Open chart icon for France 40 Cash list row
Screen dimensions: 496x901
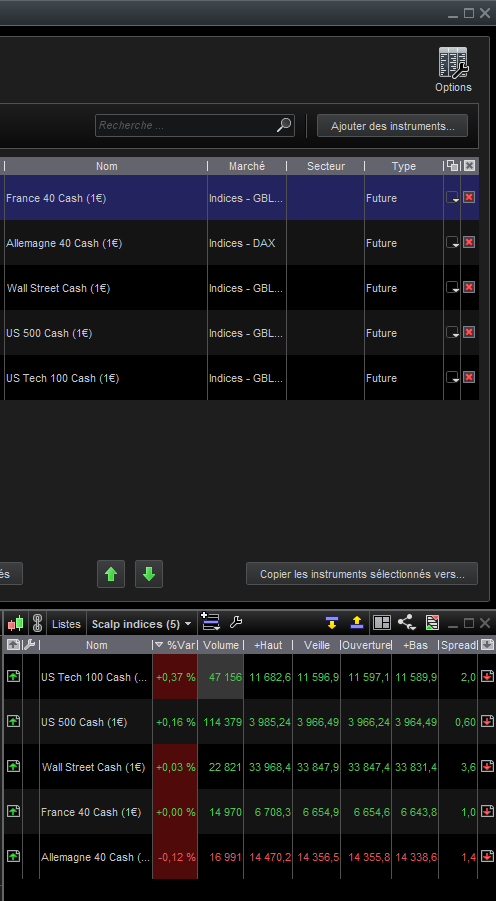[13, 811]
